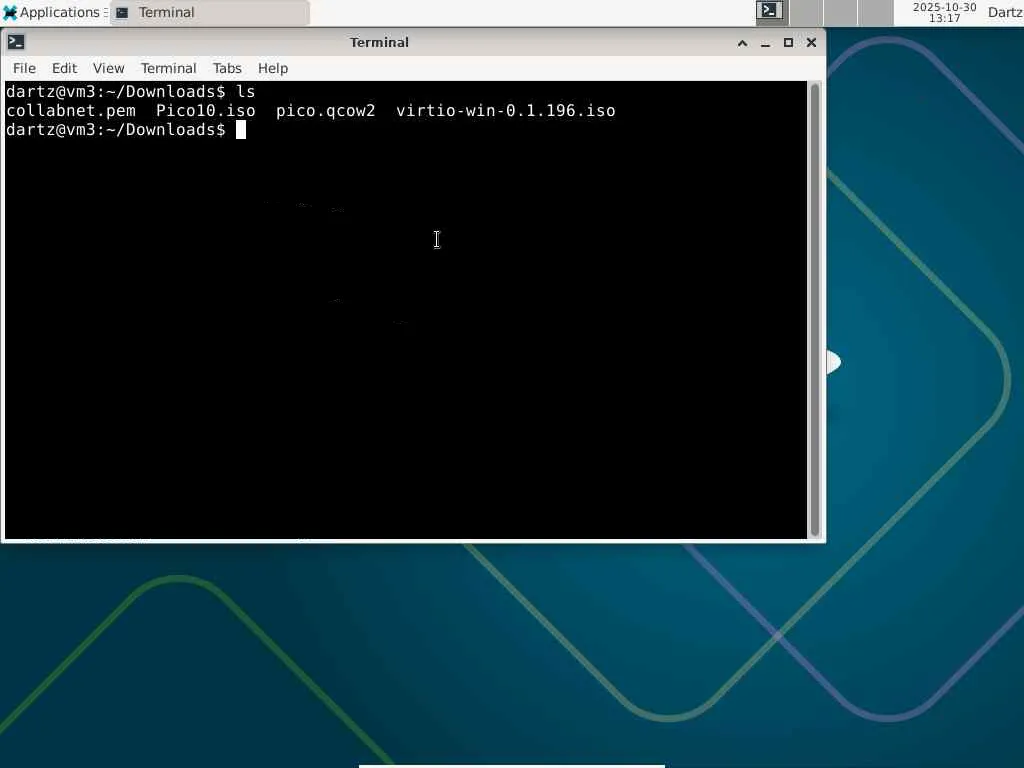Open the View menu
The height and width of the screenshot is (768, 1024).
tap(108, 68)
